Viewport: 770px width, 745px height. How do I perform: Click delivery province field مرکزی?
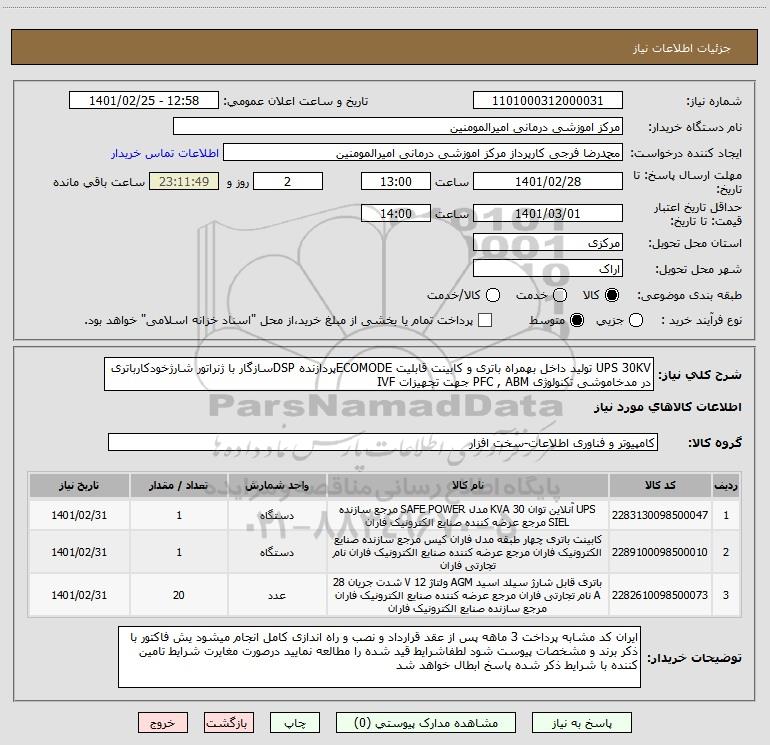(548, 243)
